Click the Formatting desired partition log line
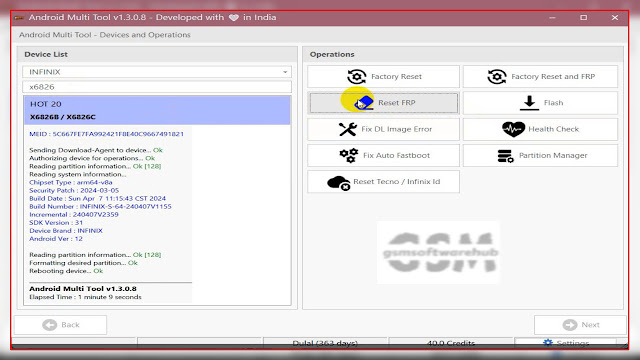Viewport: 640px width, 360px height. 83,263
